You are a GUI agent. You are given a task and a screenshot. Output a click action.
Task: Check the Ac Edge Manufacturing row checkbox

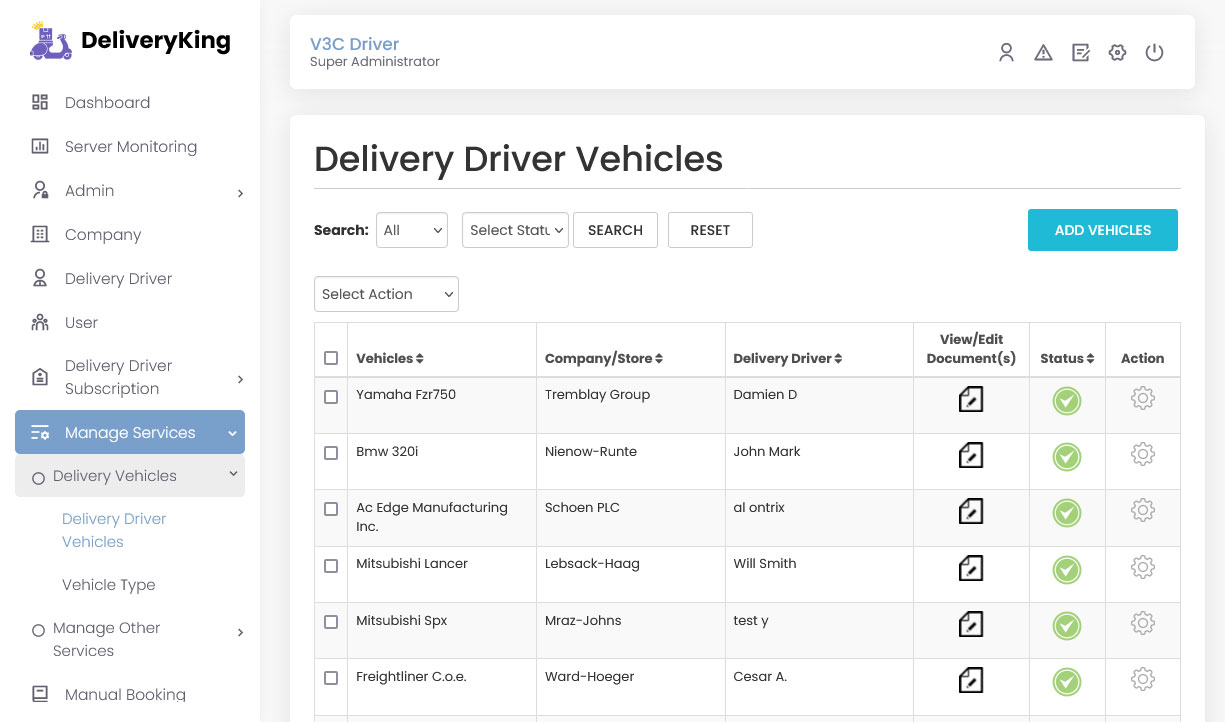[331, 509]
